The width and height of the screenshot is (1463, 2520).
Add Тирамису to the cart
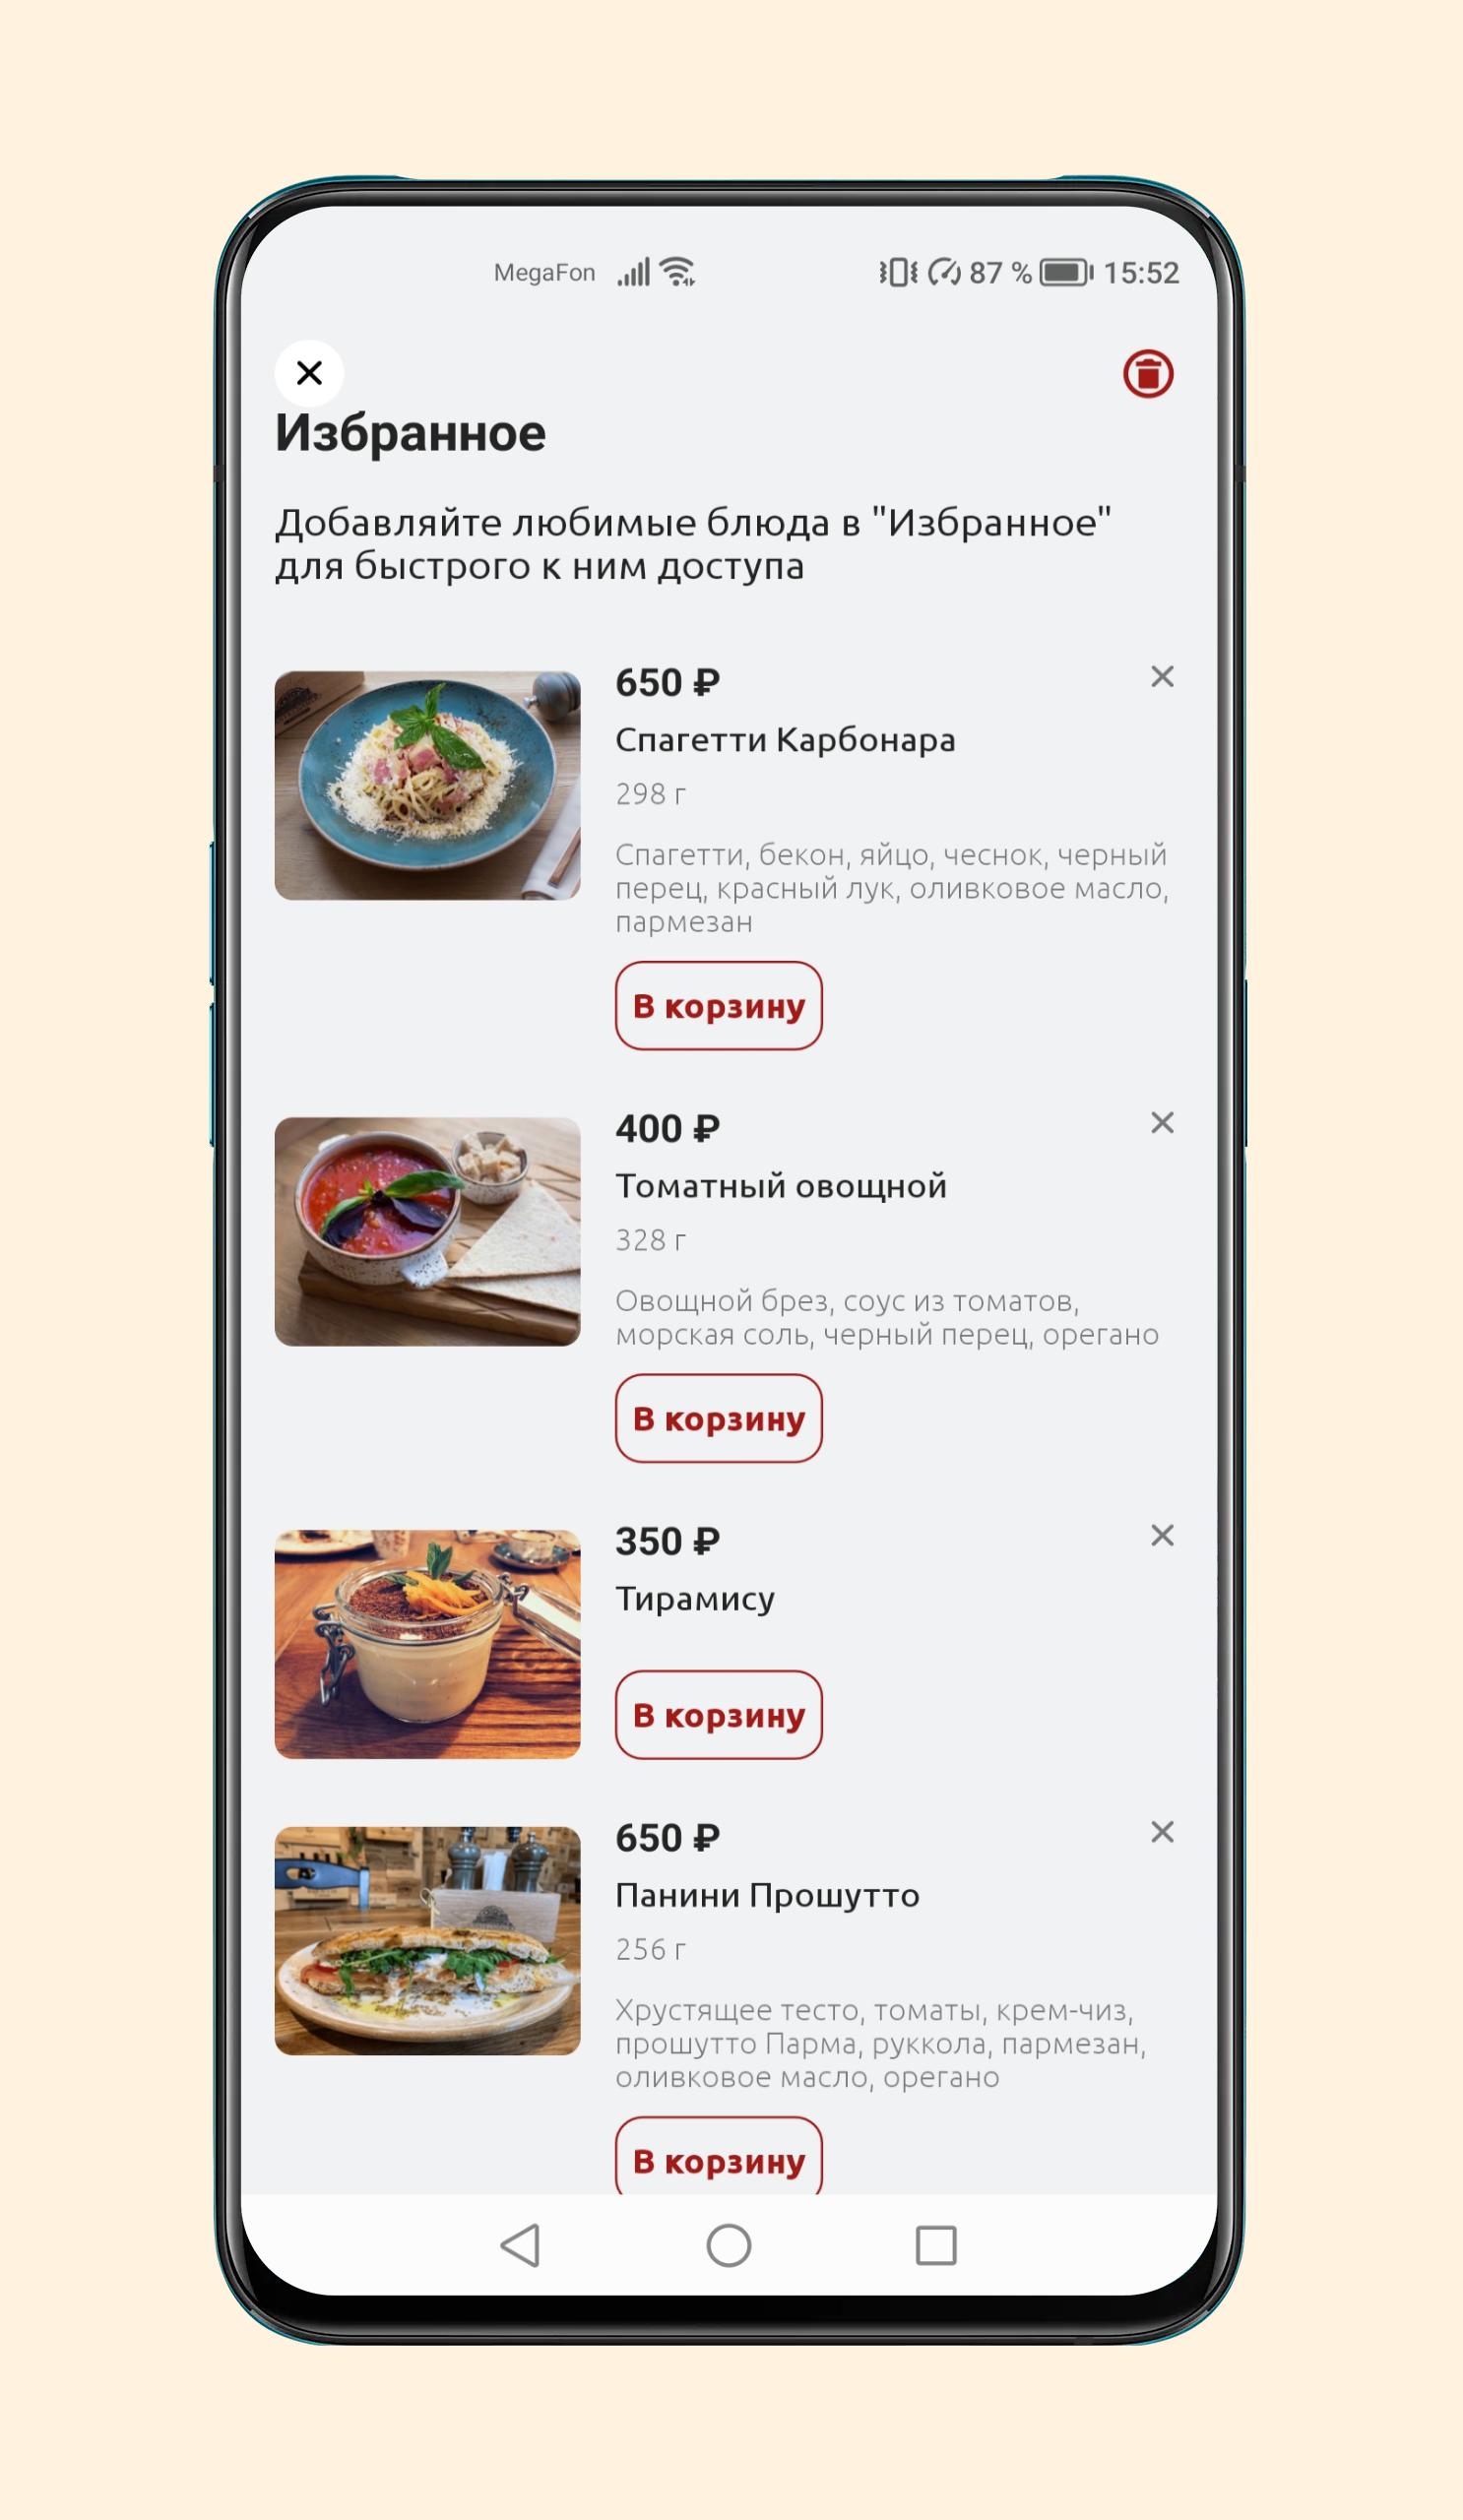pyautogui.click(x=718, y=1715)
